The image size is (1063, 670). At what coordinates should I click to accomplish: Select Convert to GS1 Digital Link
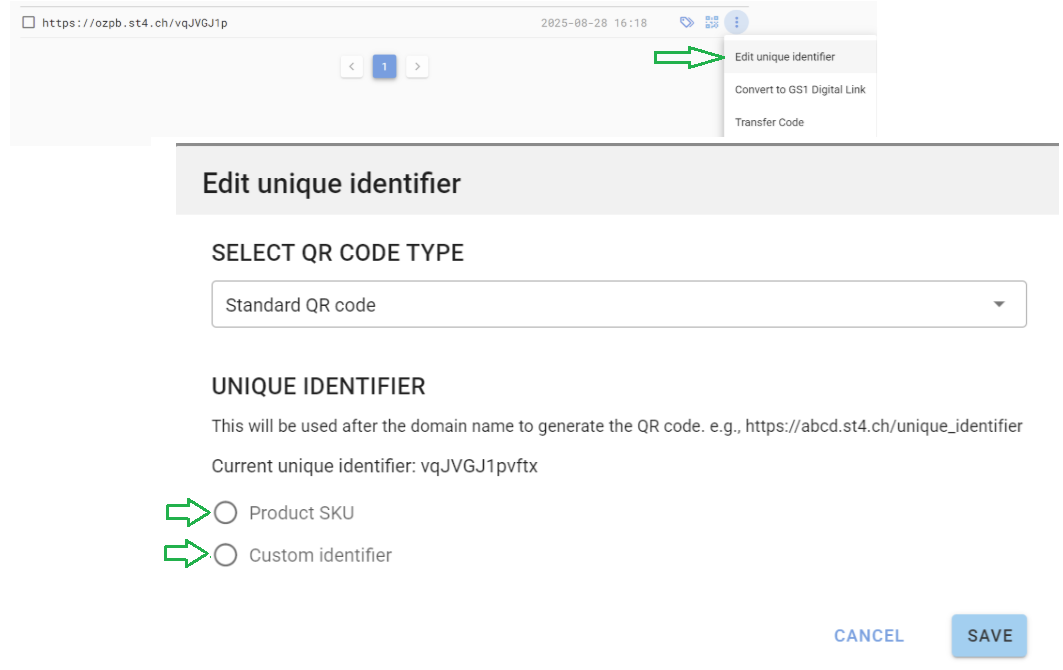tap(799, 89)
